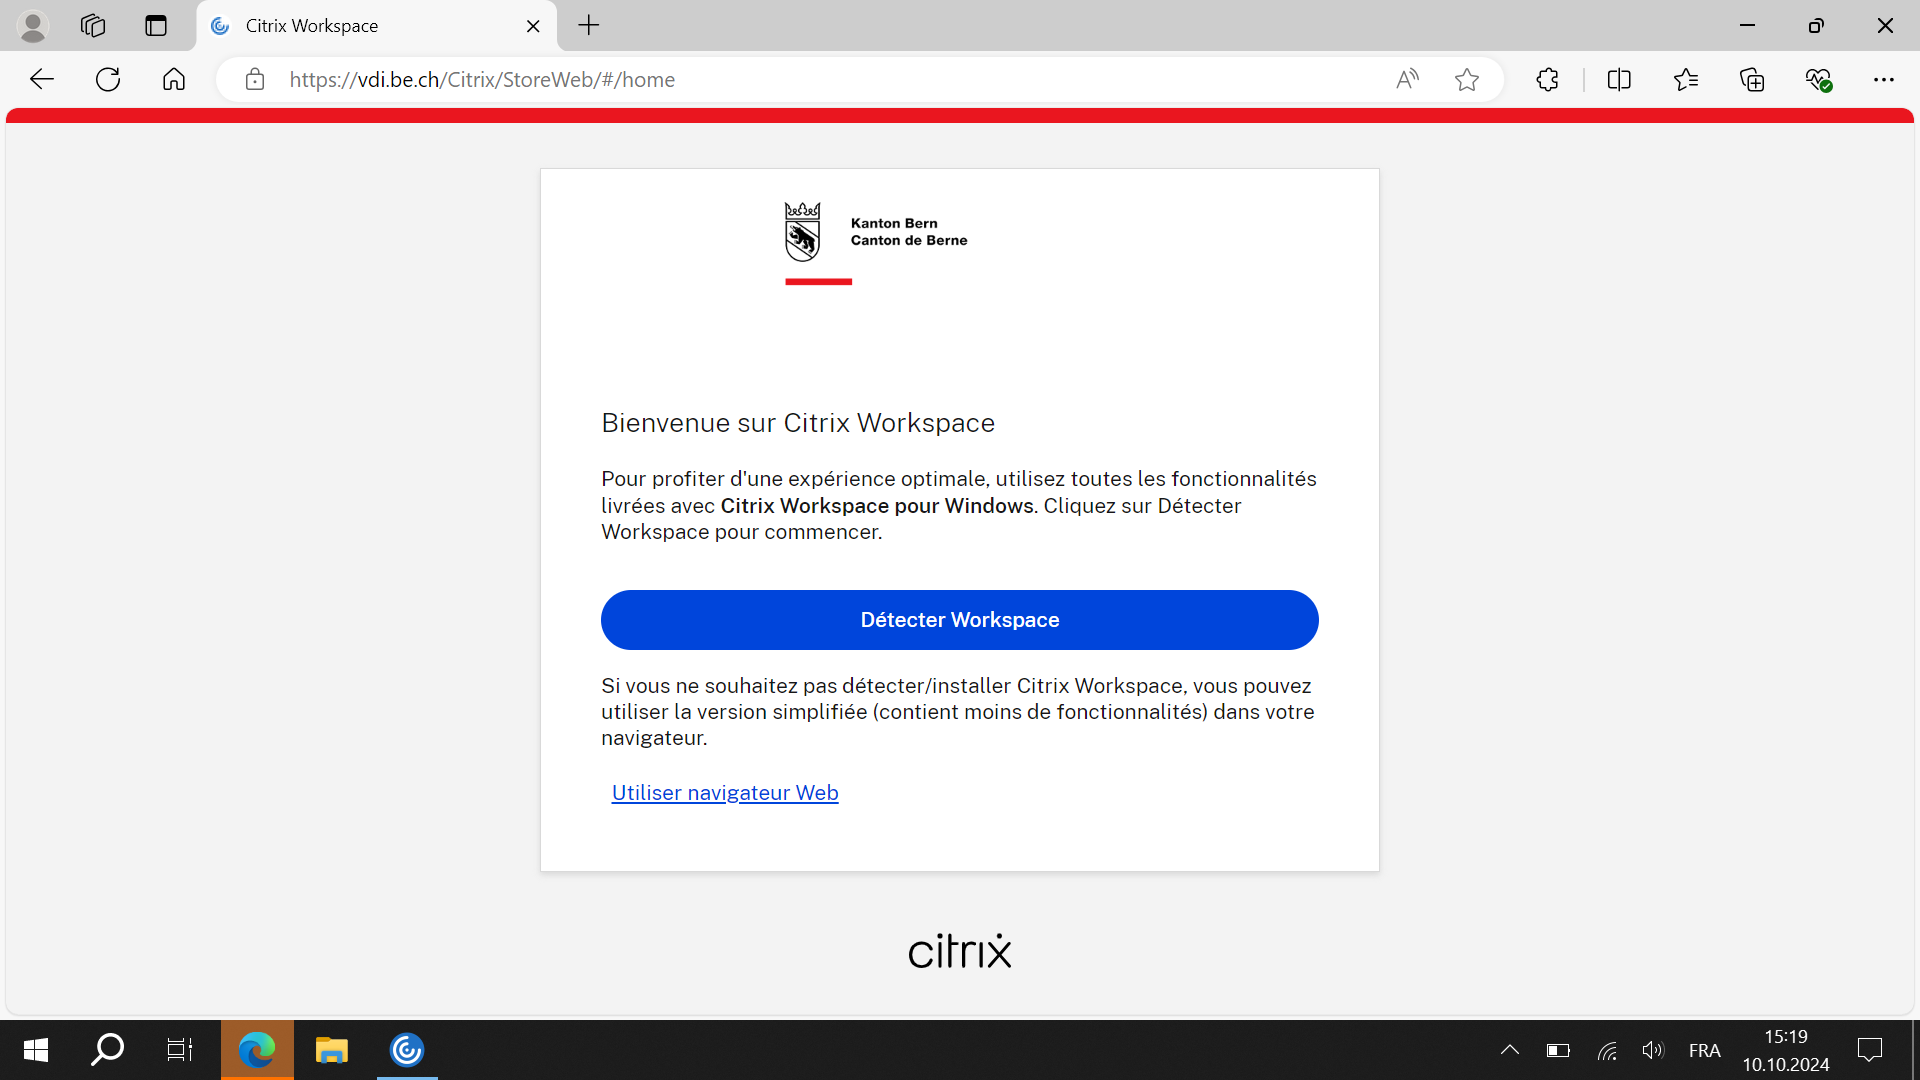
Task: Click the Kanton Bern text label
Action: click(x=894, y=223)
